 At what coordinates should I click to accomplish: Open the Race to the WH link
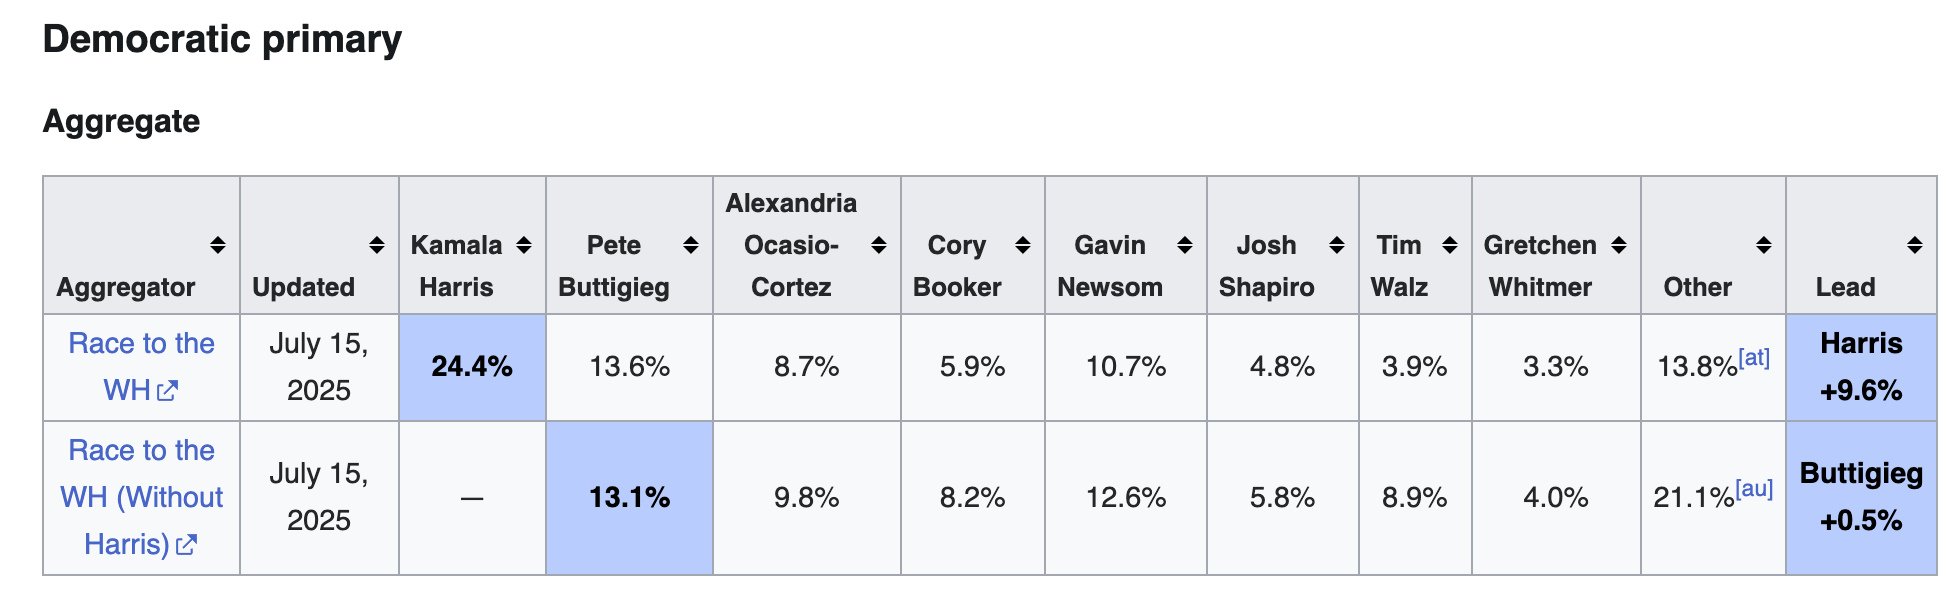(141, 367)
